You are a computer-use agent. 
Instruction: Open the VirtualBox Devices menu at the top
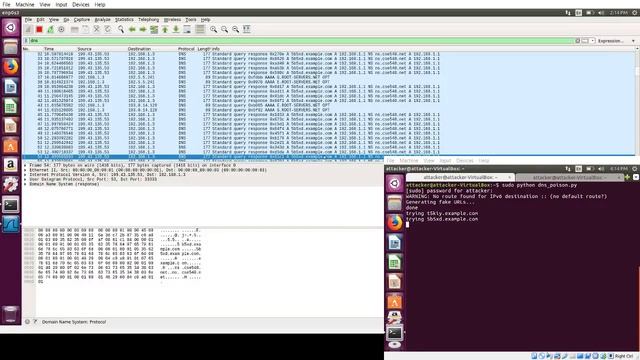click(x=81, y=4)
